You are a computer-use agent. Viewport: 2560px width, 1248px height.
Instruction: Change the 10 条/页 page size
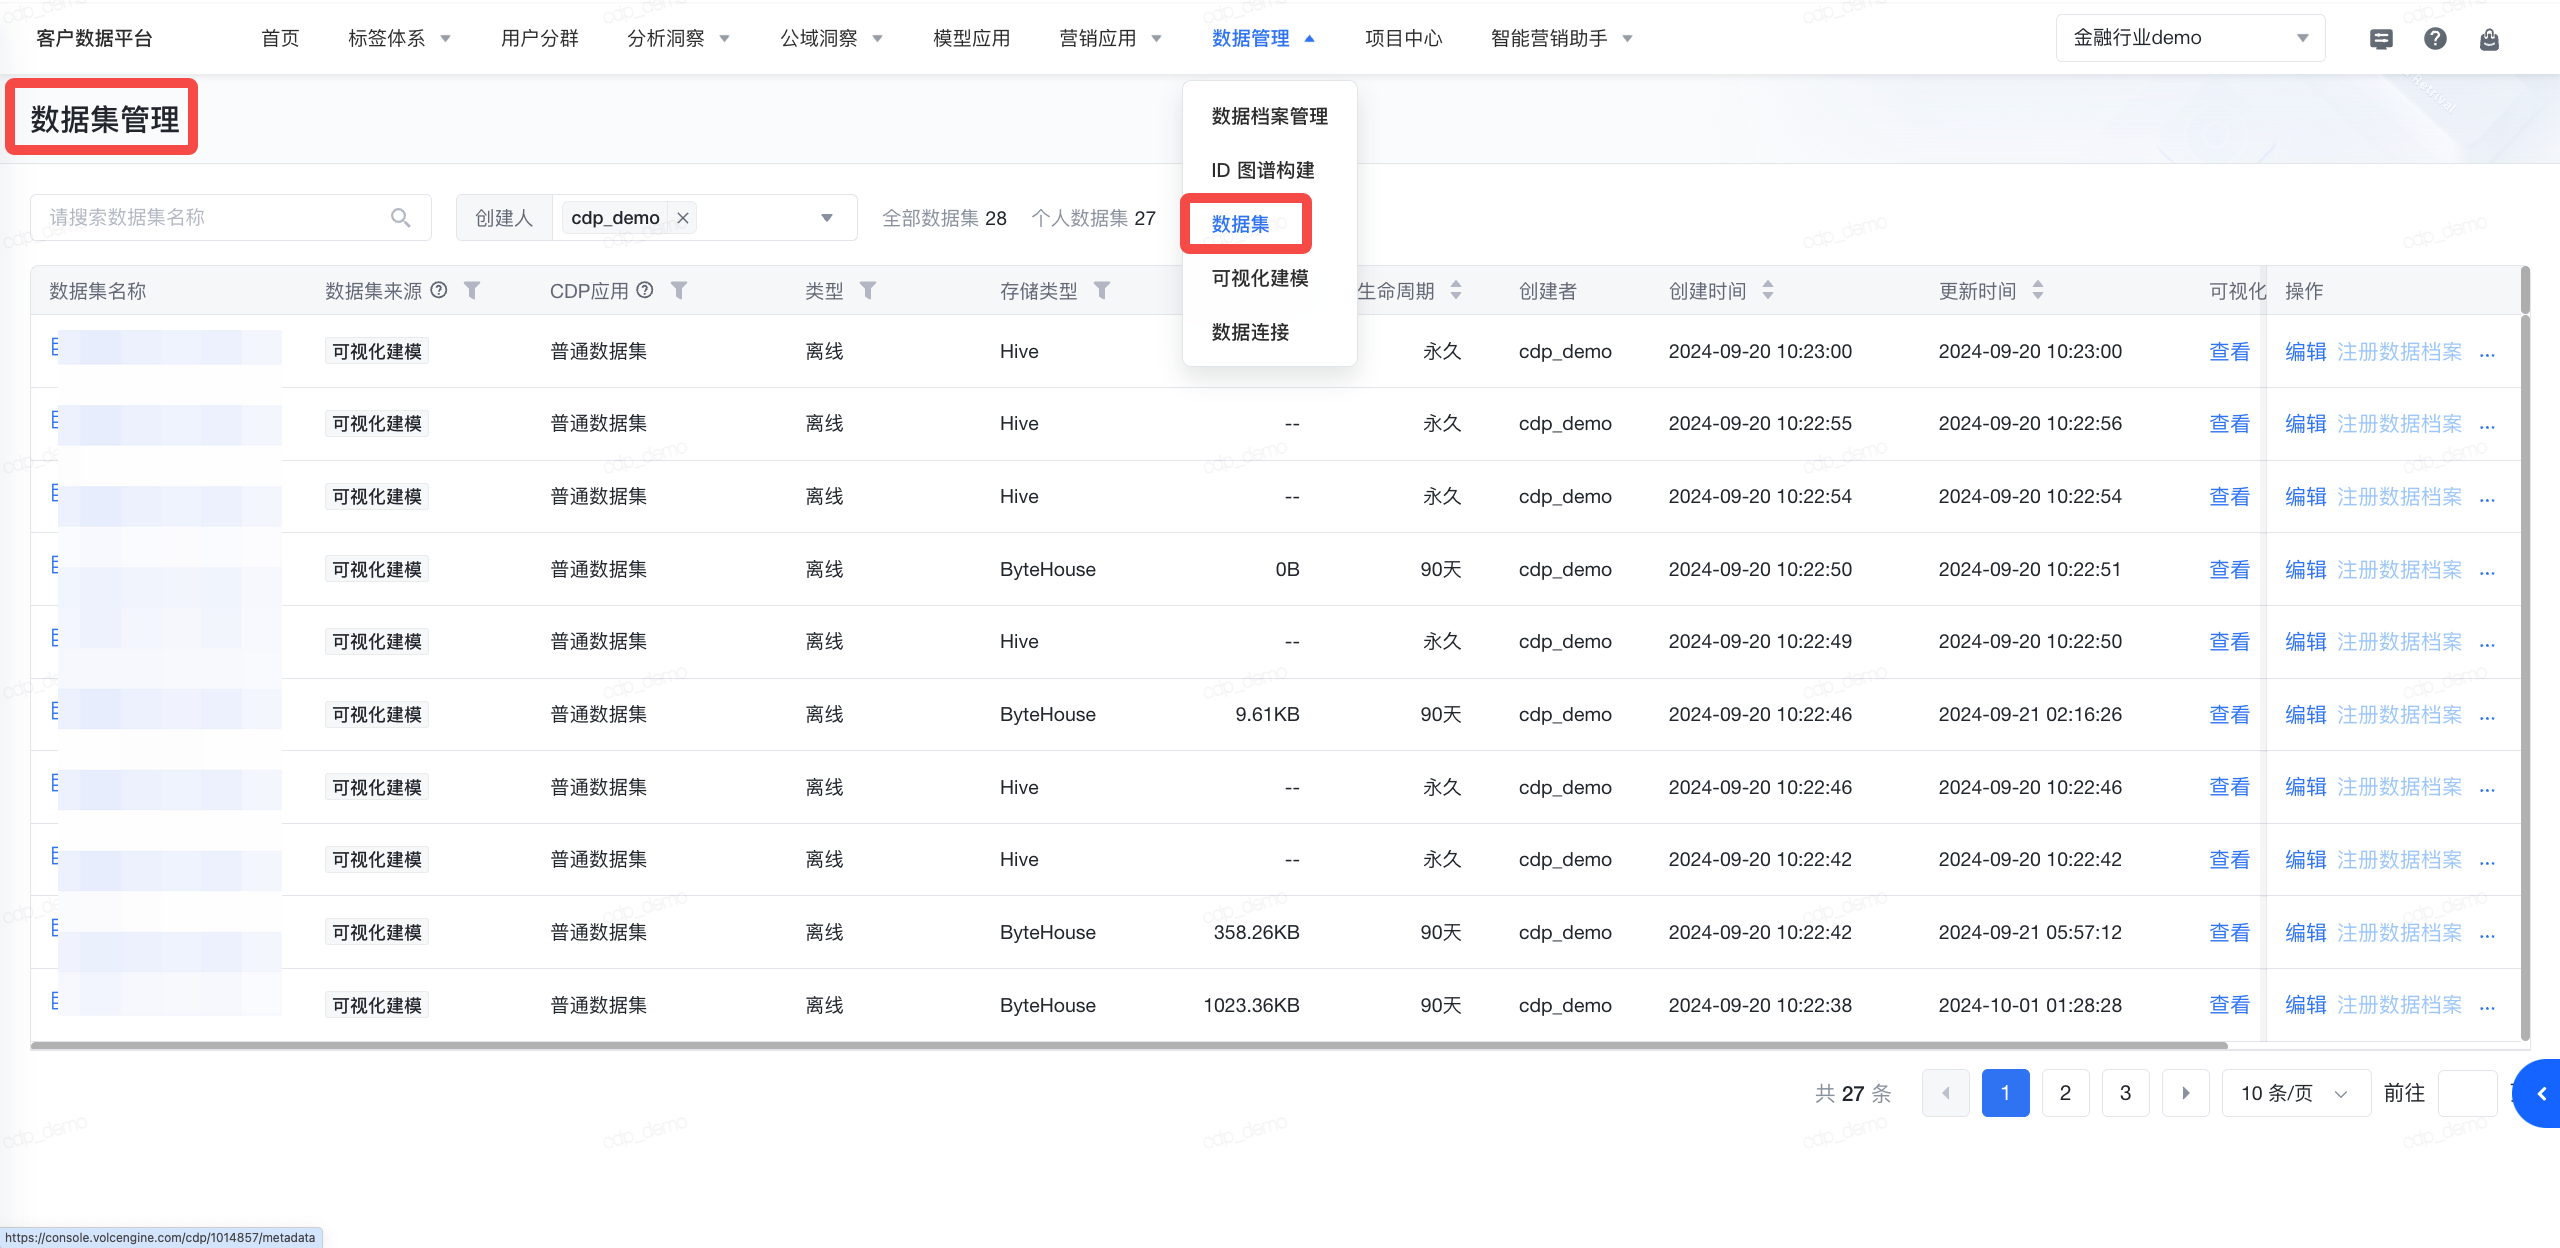pos(2296,1093)
